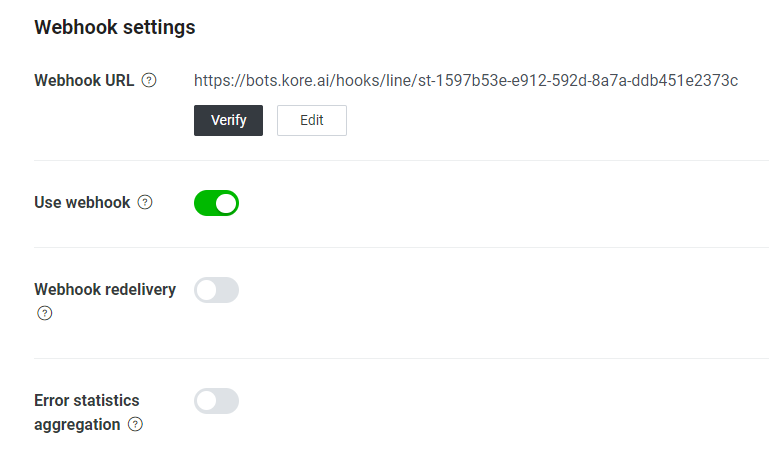Disable the Use webhook switch
The height and width of the screenshot is (457, 770).
click(x=216, y=204)
